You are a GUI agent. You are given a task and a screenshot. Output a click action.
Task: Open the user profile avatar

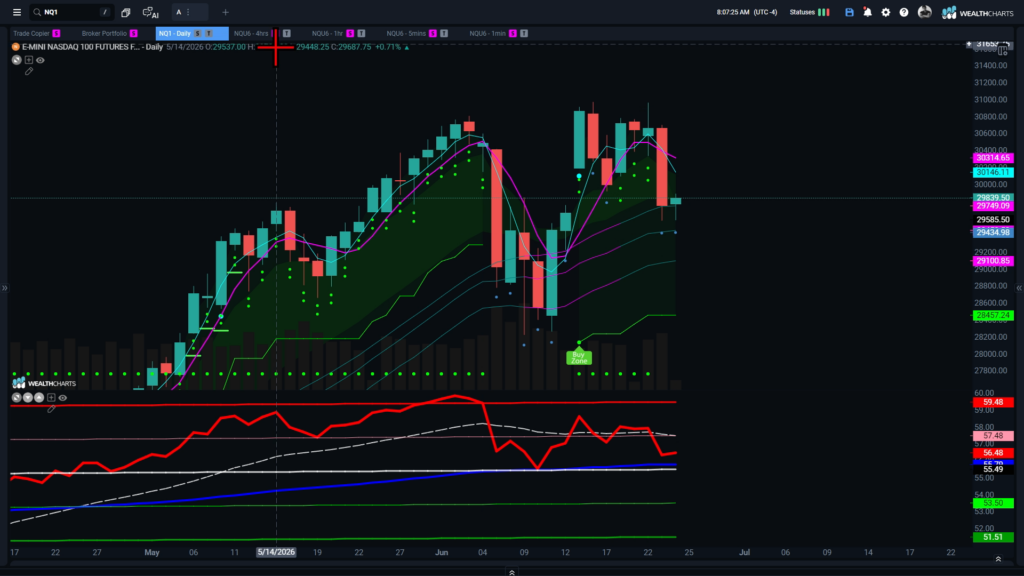coord(924,12)
